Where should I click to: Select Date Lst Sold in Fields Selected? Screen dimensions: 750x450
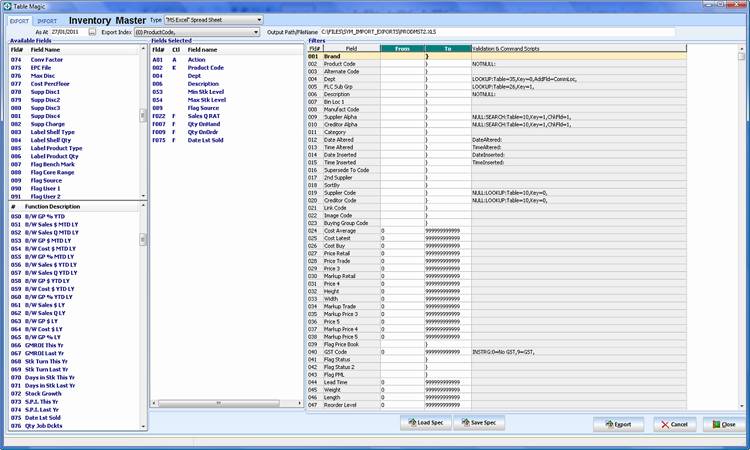(x=205, y=141)
